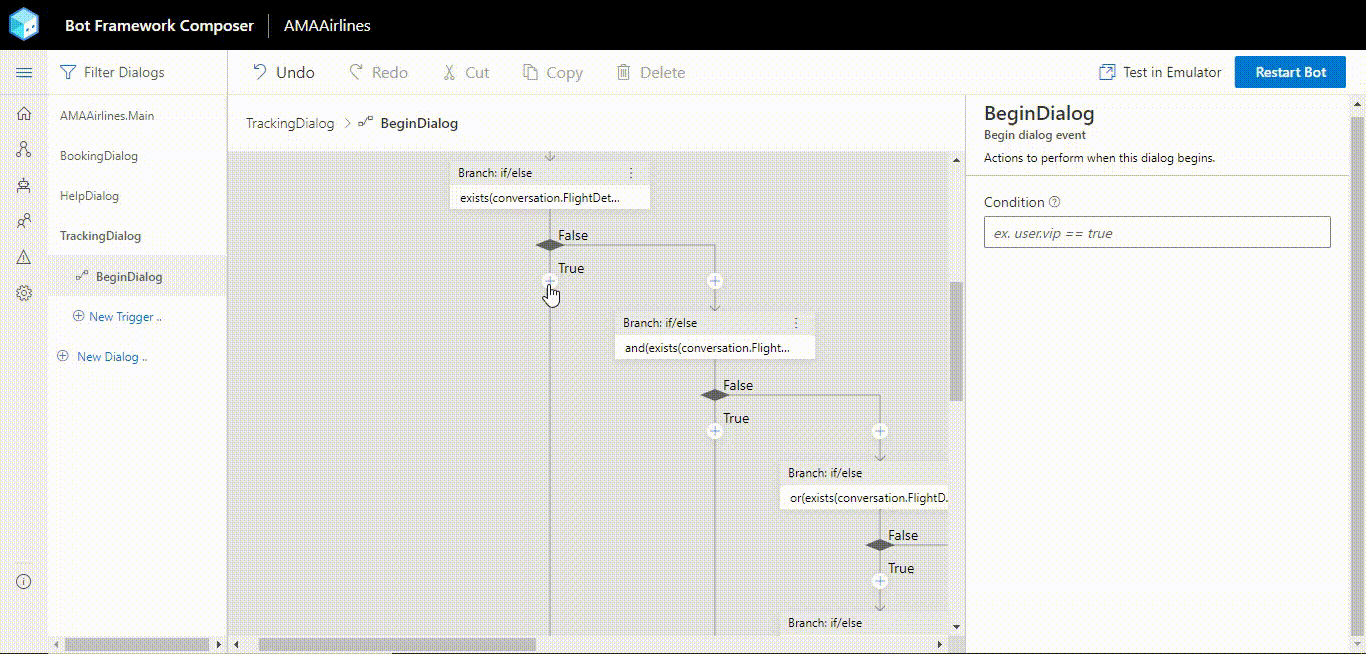The height and width of the screenshot is (654, 1366).
Task: Select the Design flow icon in the sidebar
Action: (x=24, y=149)
